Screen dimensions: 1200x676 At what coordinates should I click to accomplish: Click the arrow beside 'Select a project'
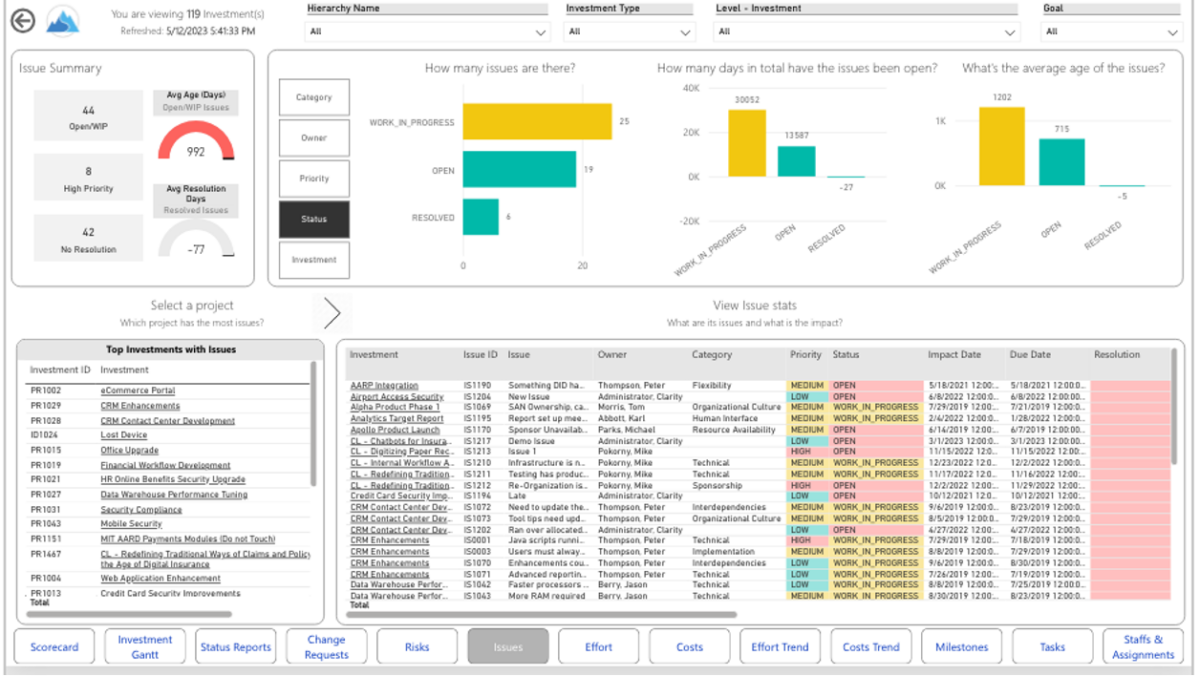[x=331, y=313]
